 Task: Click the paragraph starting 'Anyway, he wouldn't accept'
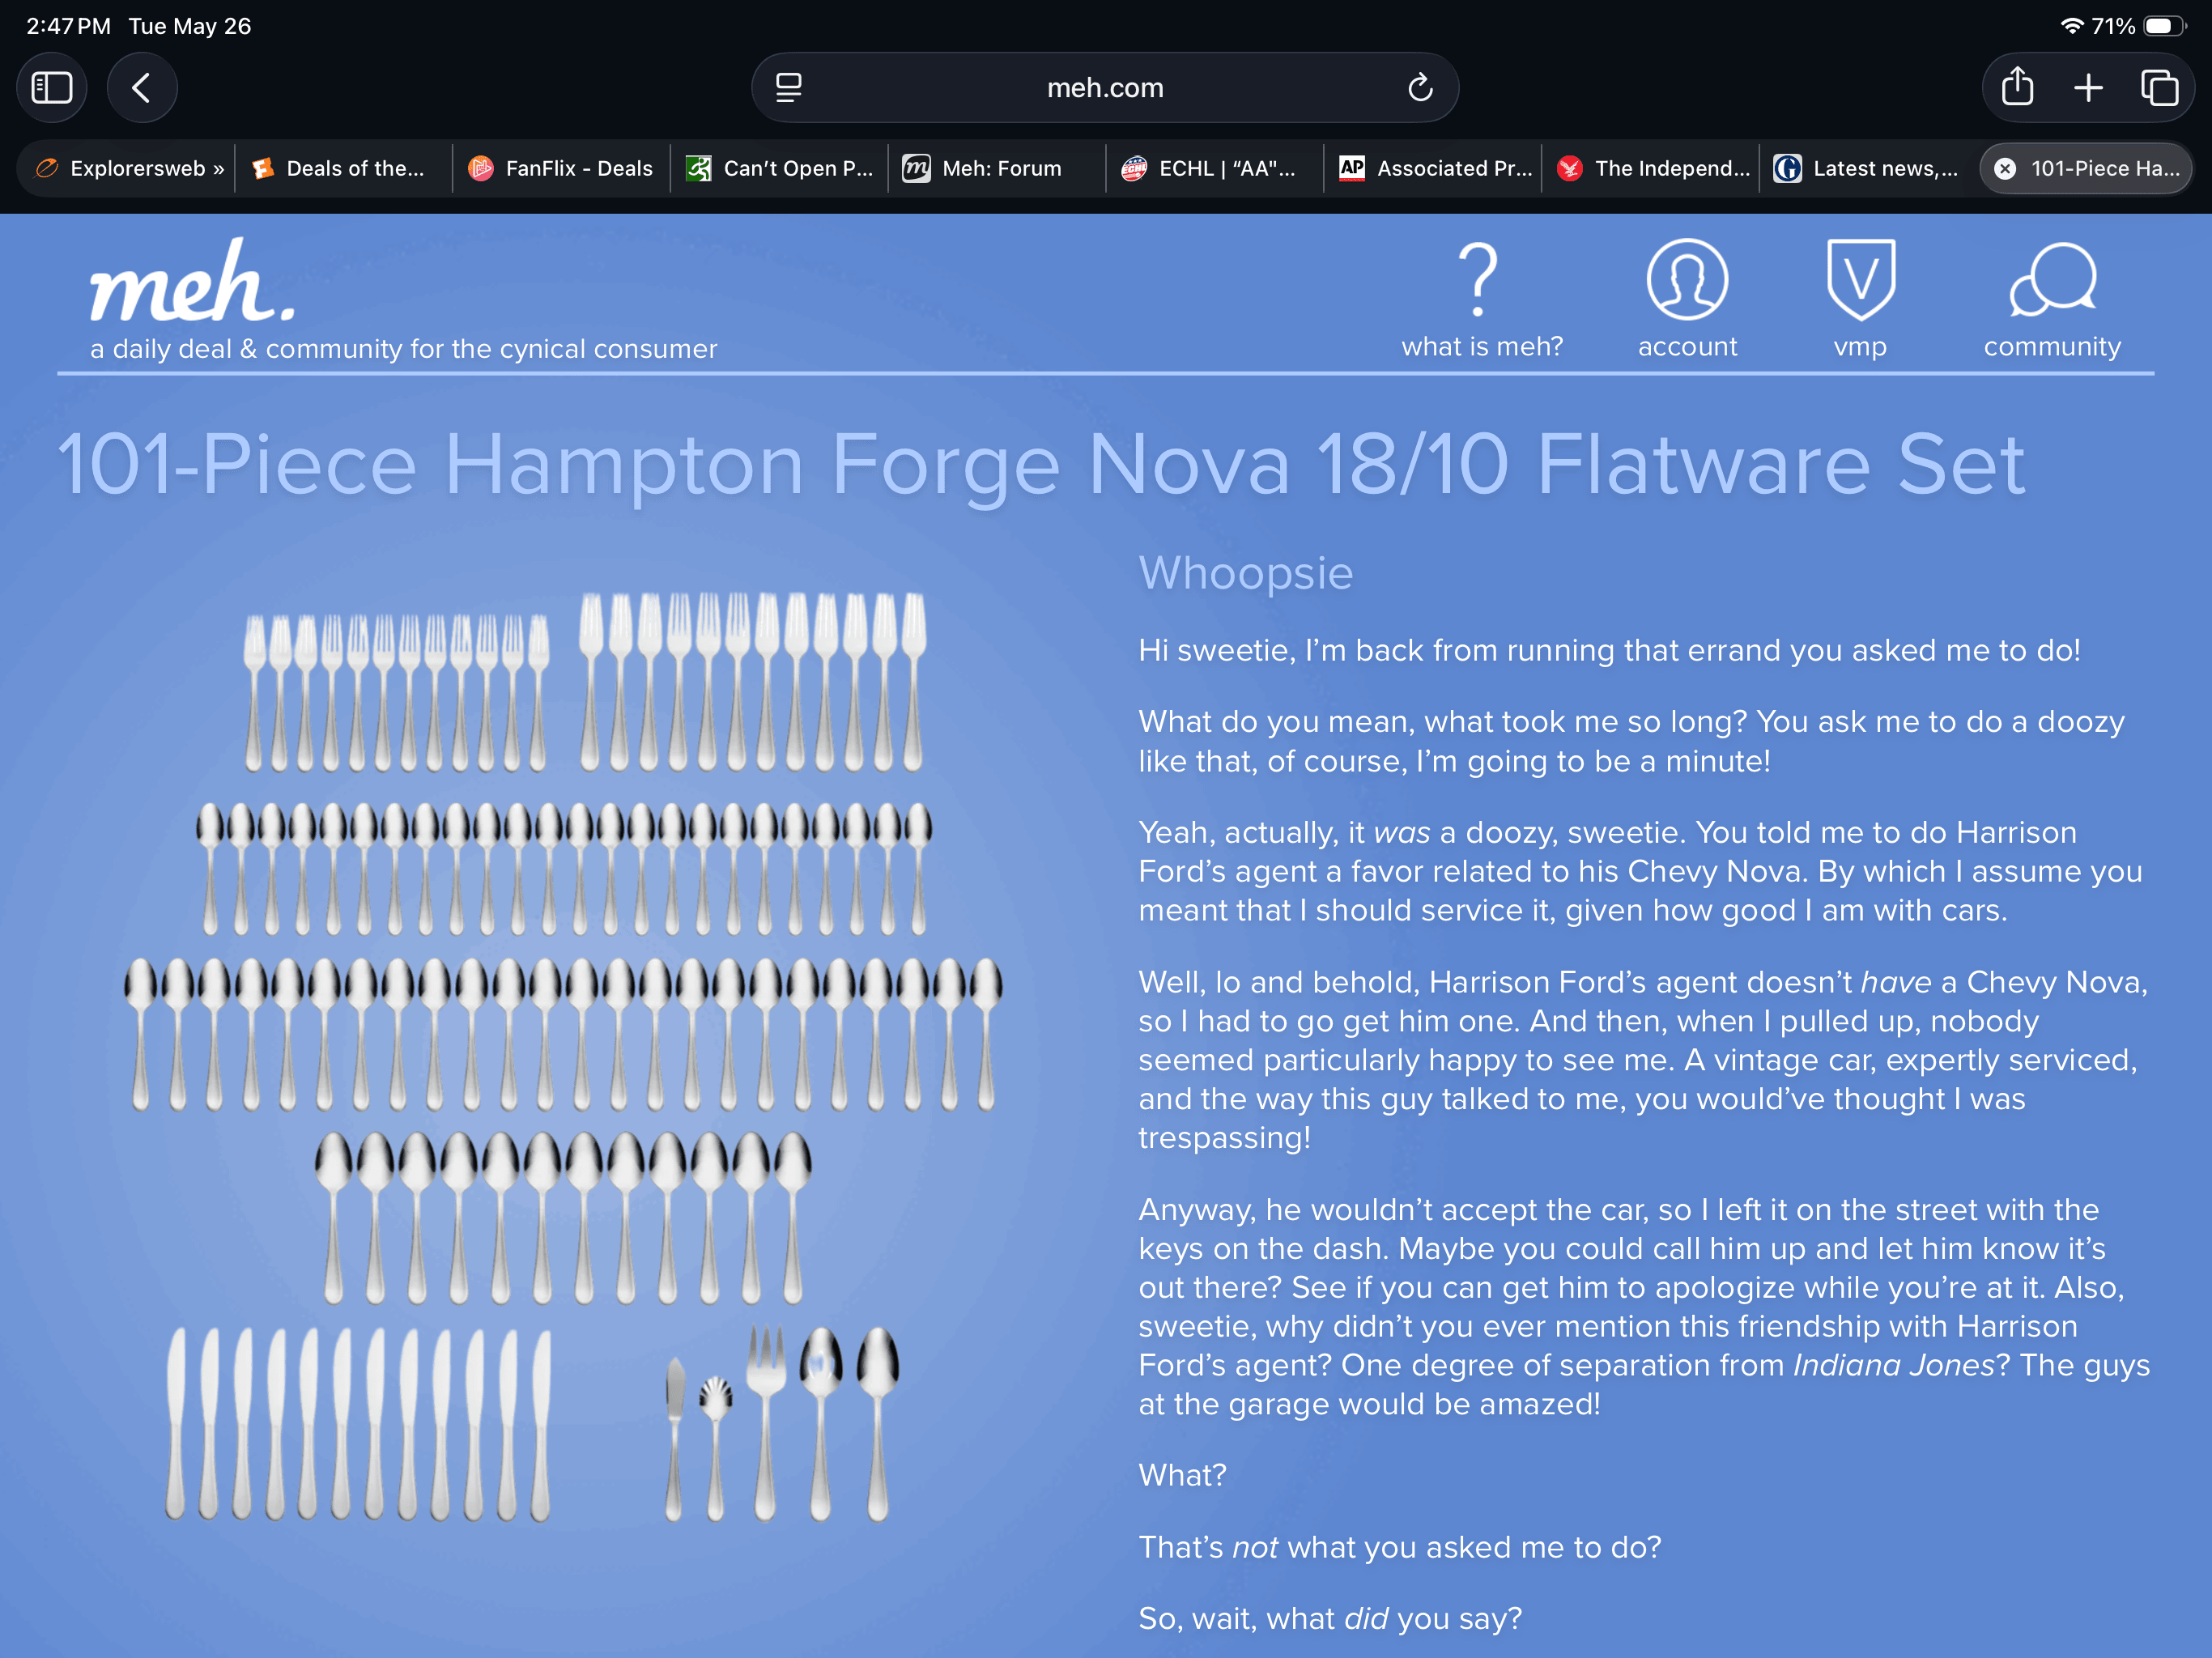1644,1306
